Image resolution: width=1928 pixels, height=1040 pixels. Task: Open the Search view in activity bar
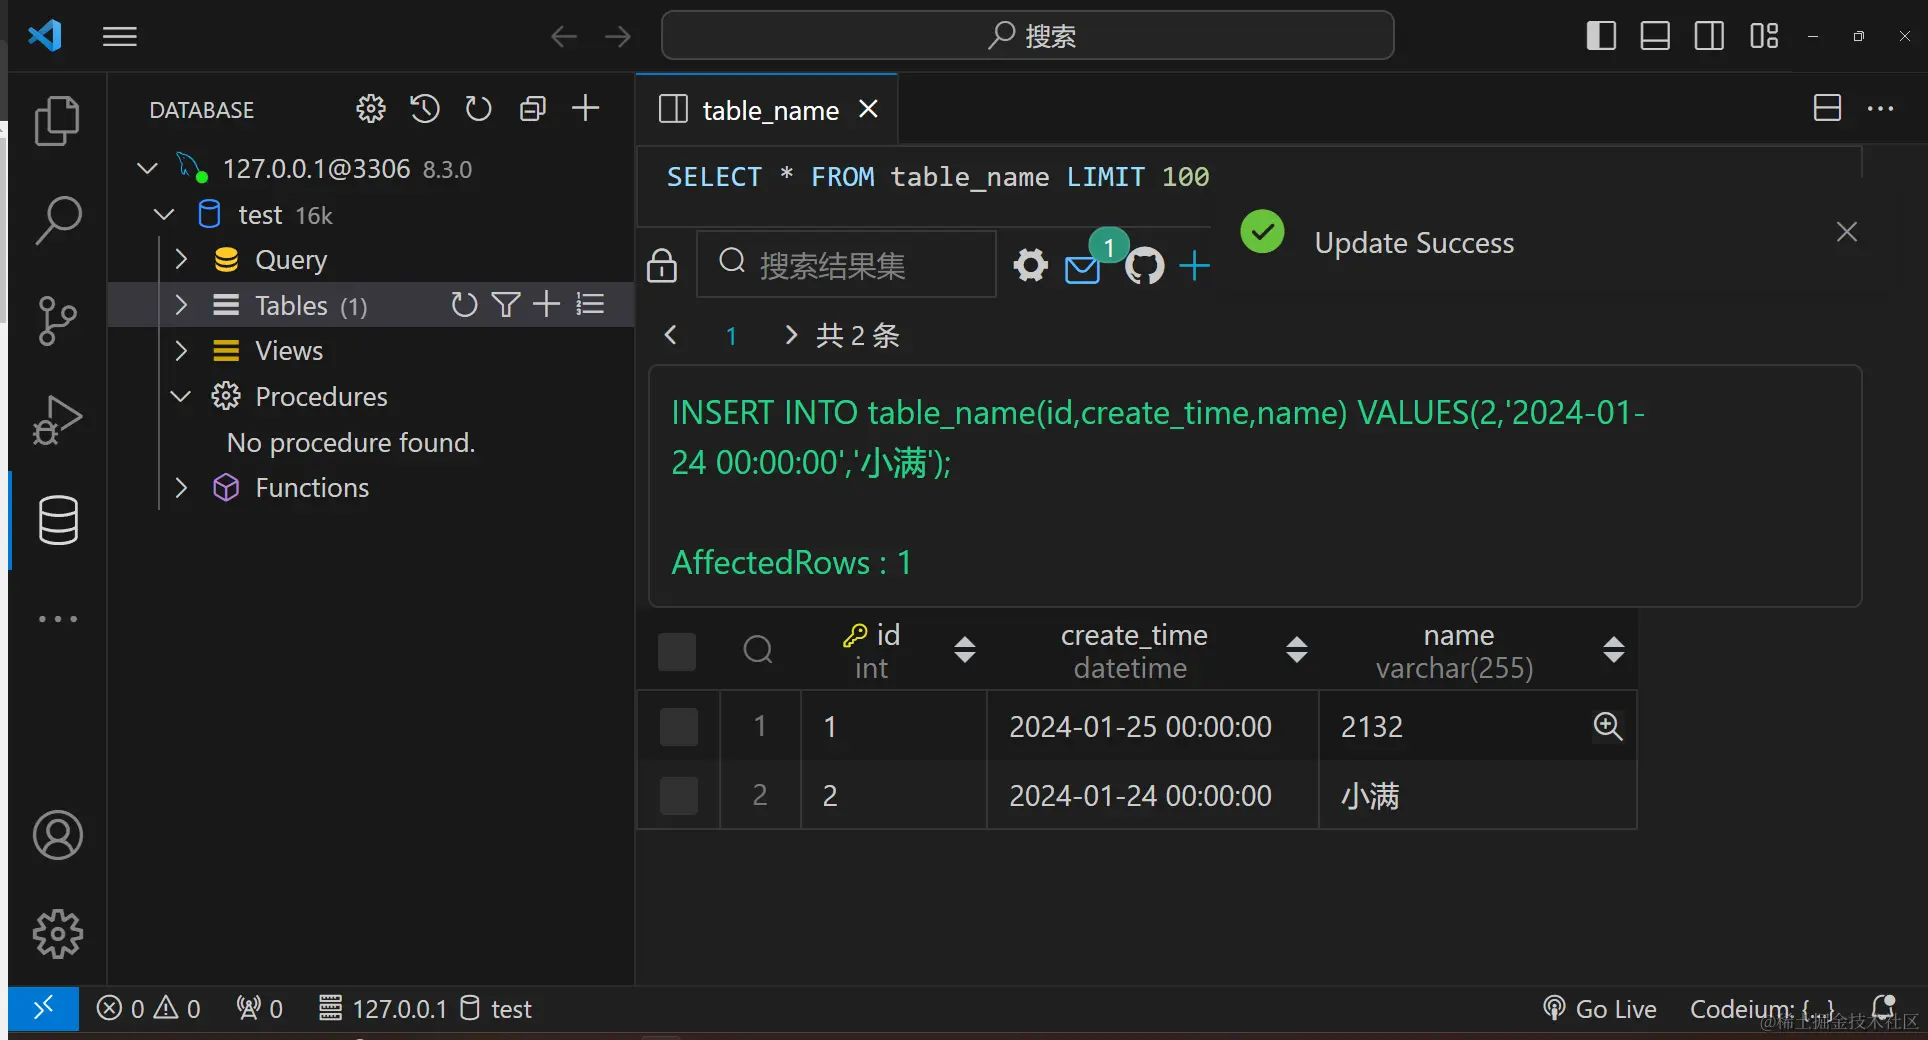coord(57,220)
